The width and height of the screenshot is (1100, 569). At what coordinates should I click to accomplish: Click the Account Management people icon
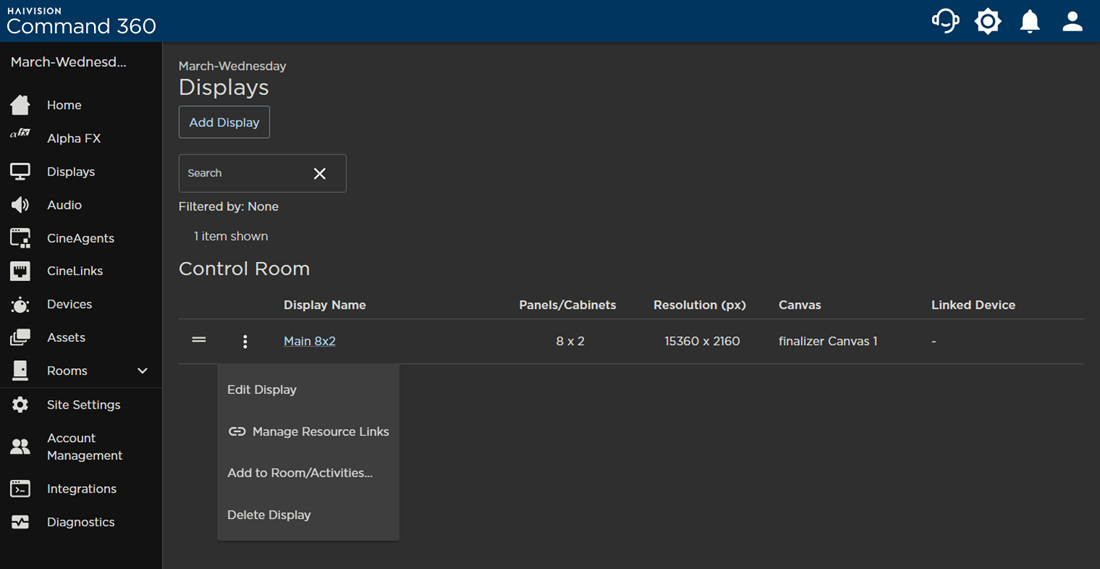pyautogui.click(x=20, y=447)
